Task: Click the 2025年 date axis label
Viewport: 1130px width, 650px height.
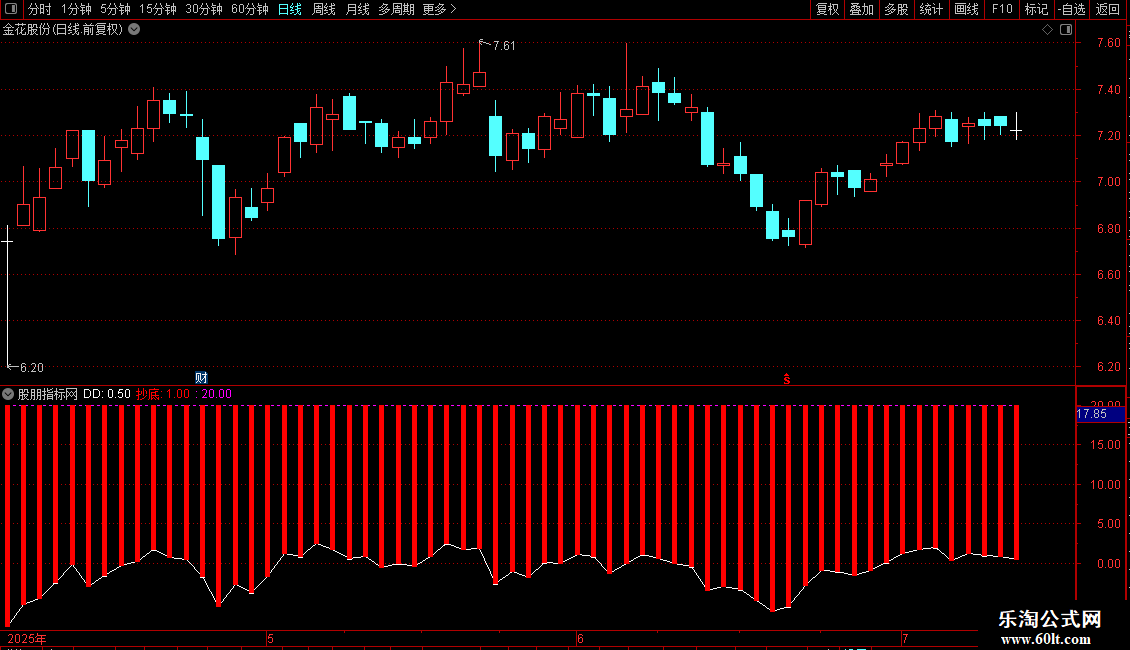Action: point(27,638)
